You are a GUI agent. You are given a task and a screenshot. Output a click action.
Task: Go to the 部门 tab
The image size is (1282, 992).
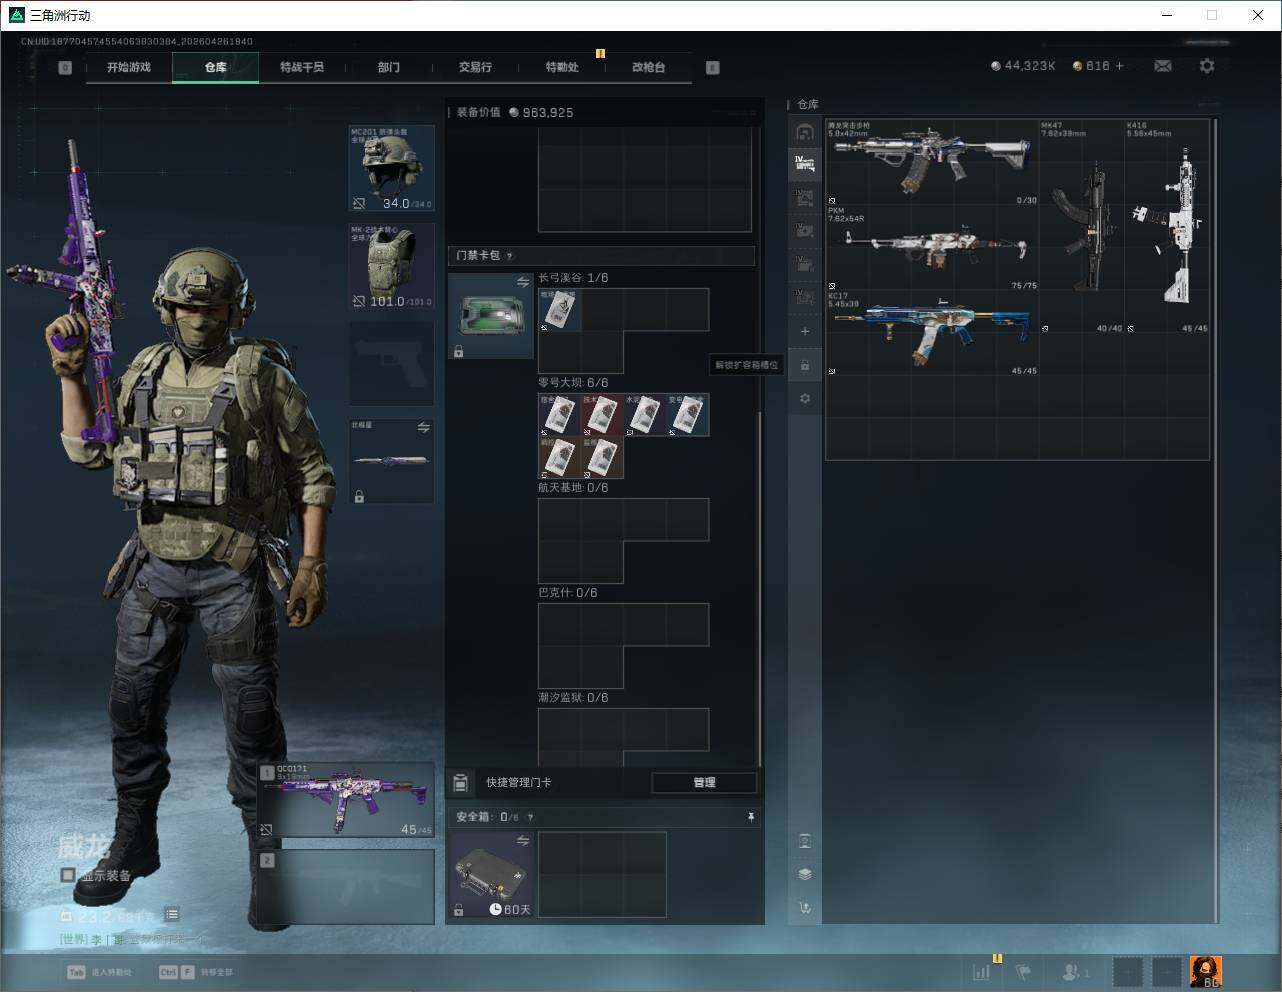(389, 67)
